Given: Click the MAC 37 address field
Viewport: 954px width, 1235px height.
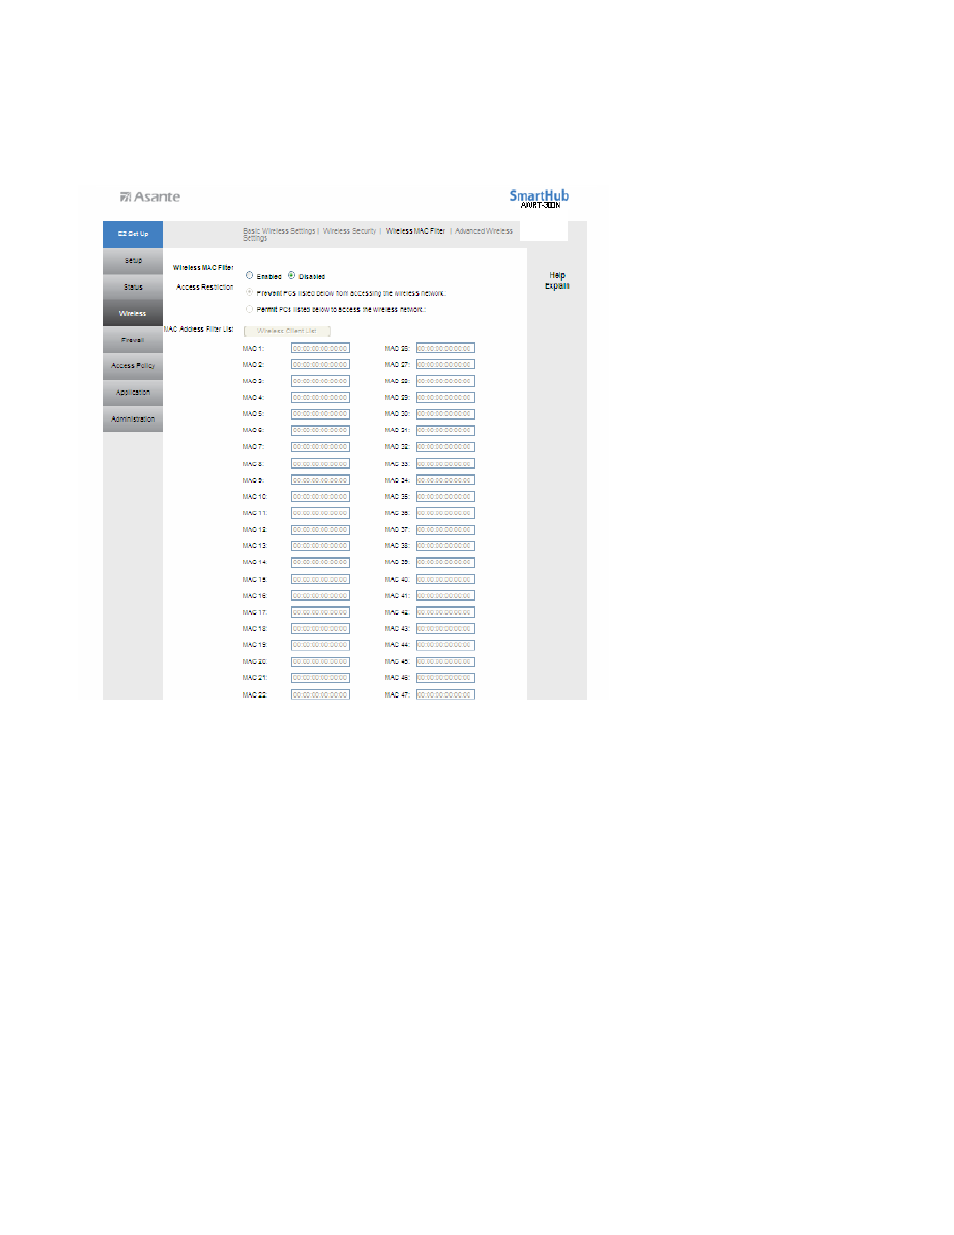Looking at the screenshot, I should pyautogui.click(x=445, y=530).
